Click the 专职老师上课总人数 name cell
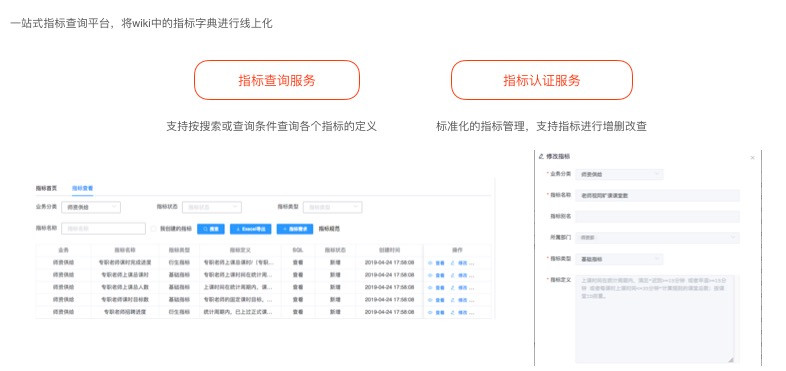The height and width of the screenshot is (371, 786). coord(125,287)
